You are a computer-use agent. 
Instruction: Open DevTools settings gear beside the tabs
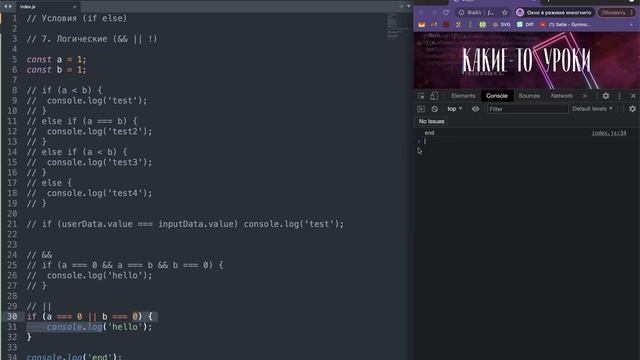coord(606,96)
